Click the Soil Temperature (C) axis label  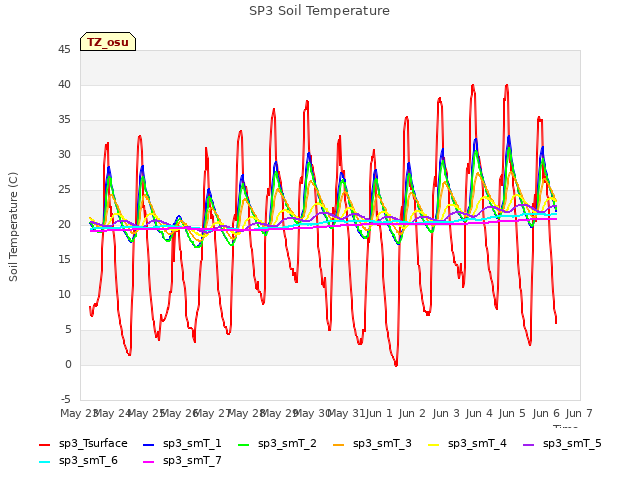click(13, 227)
